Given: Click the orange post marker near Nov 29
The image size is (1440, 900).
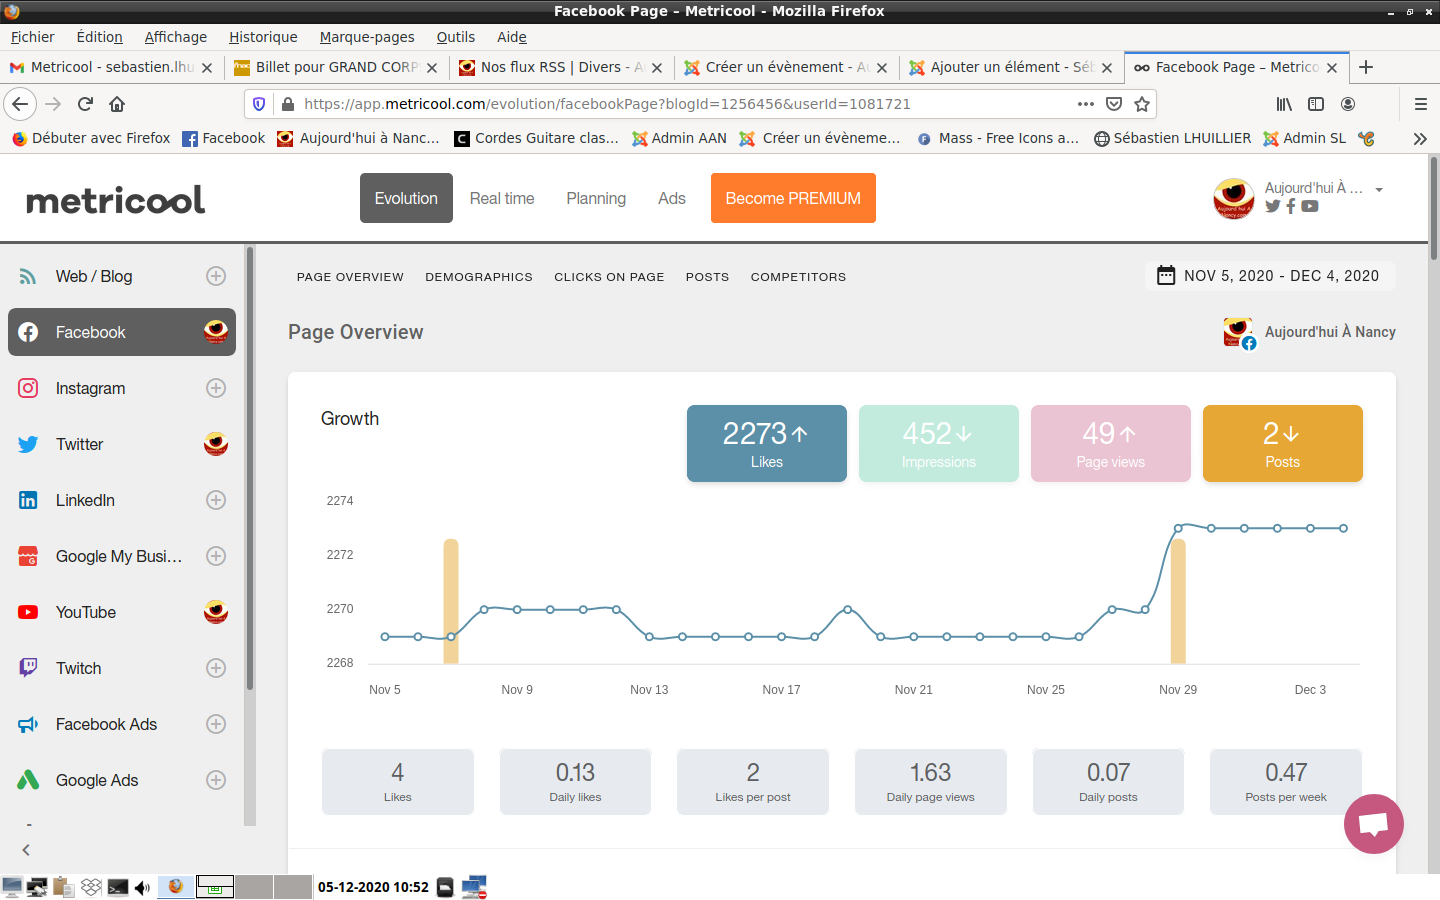Looking at the screenshot, I should (1178, 601).
